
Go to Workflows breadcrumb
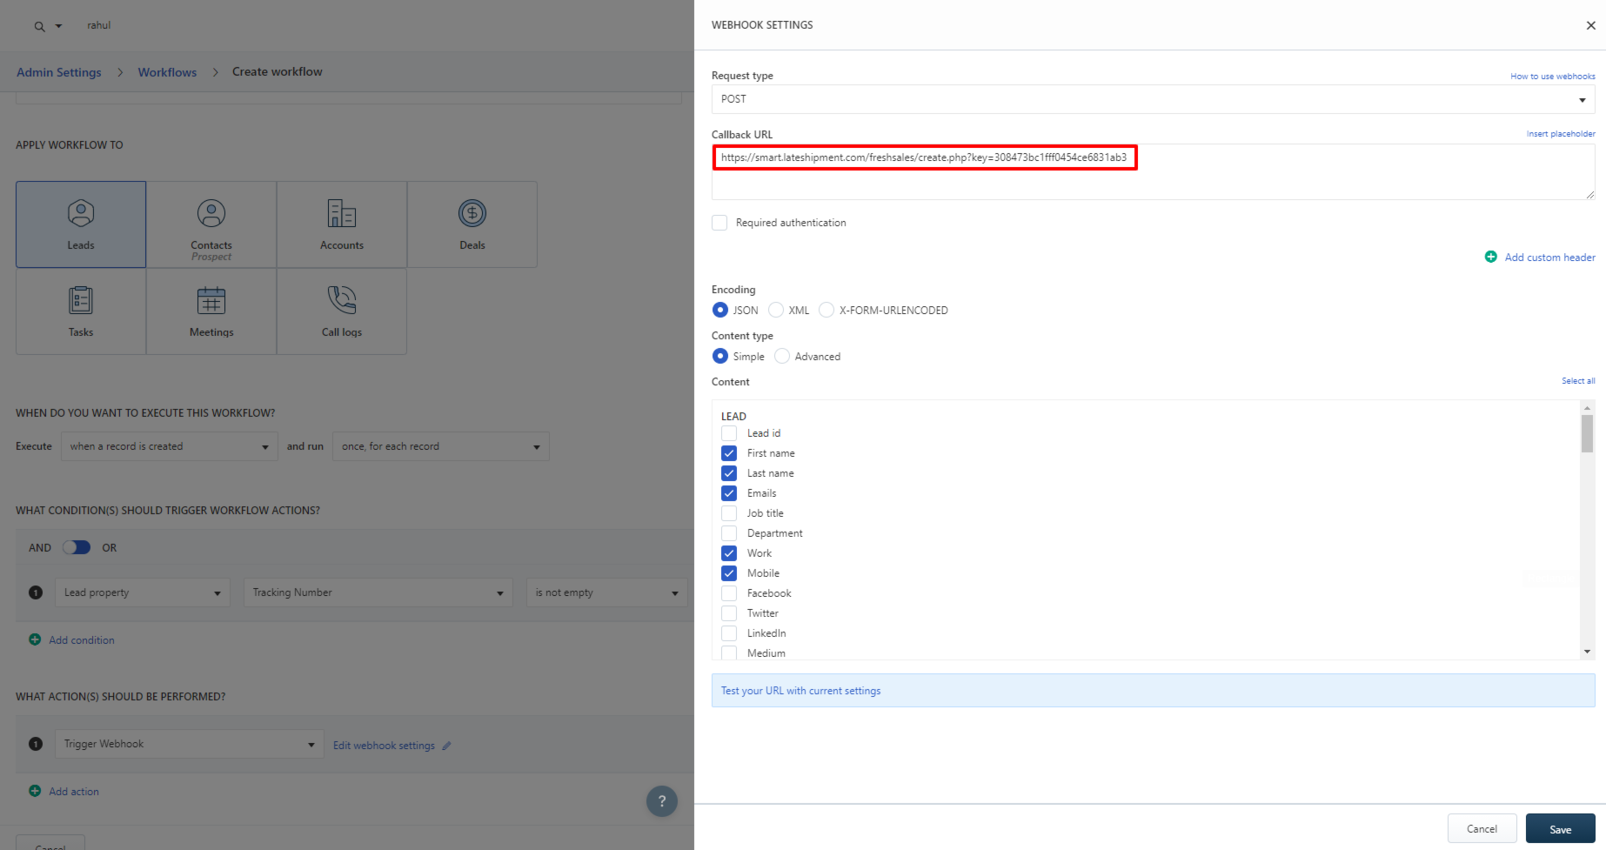click(167, 72)
